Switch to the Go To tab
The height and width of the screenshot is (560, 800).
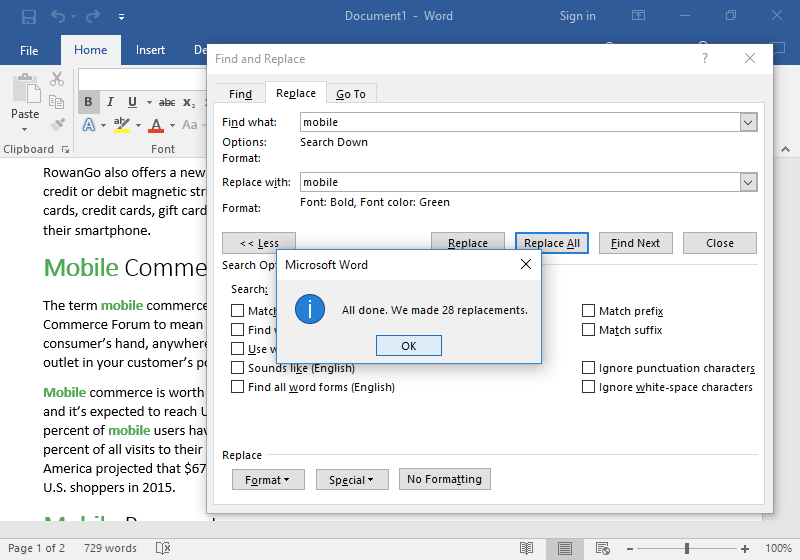click(351, 94)
